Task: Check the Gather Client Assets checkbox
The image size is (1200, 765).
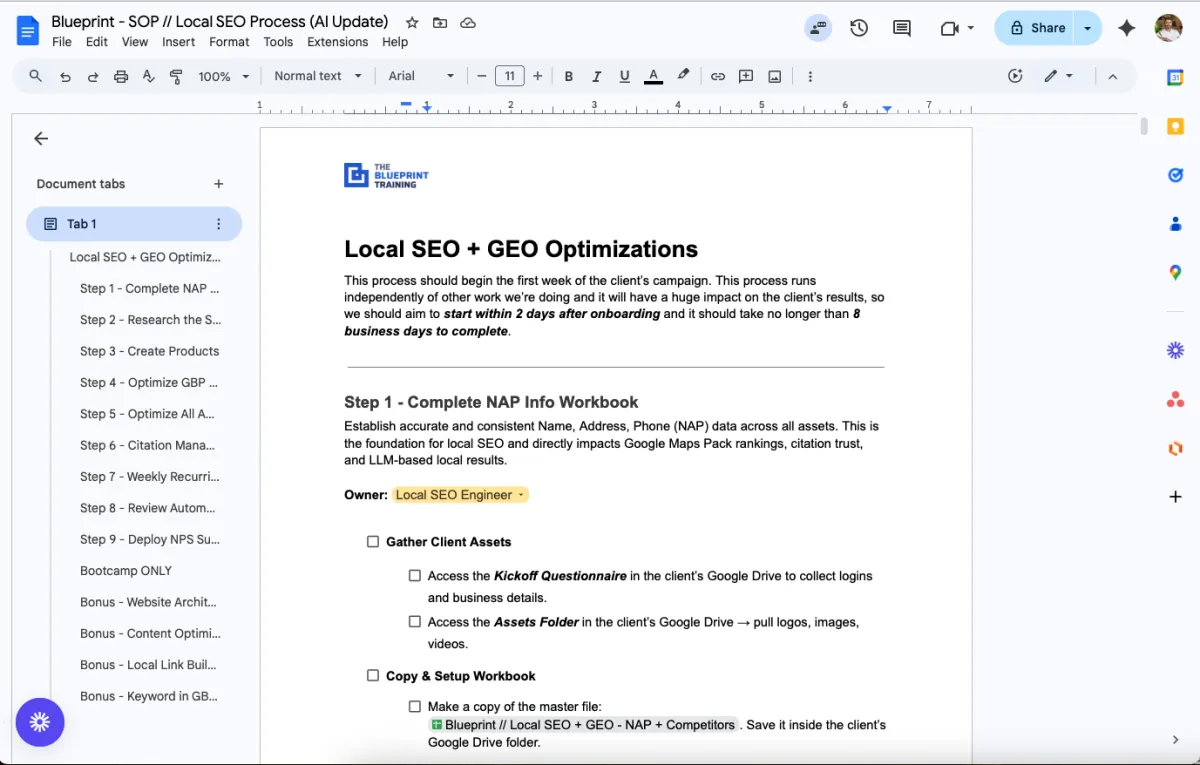Action: pyautogui.click(x=373, y=542)
